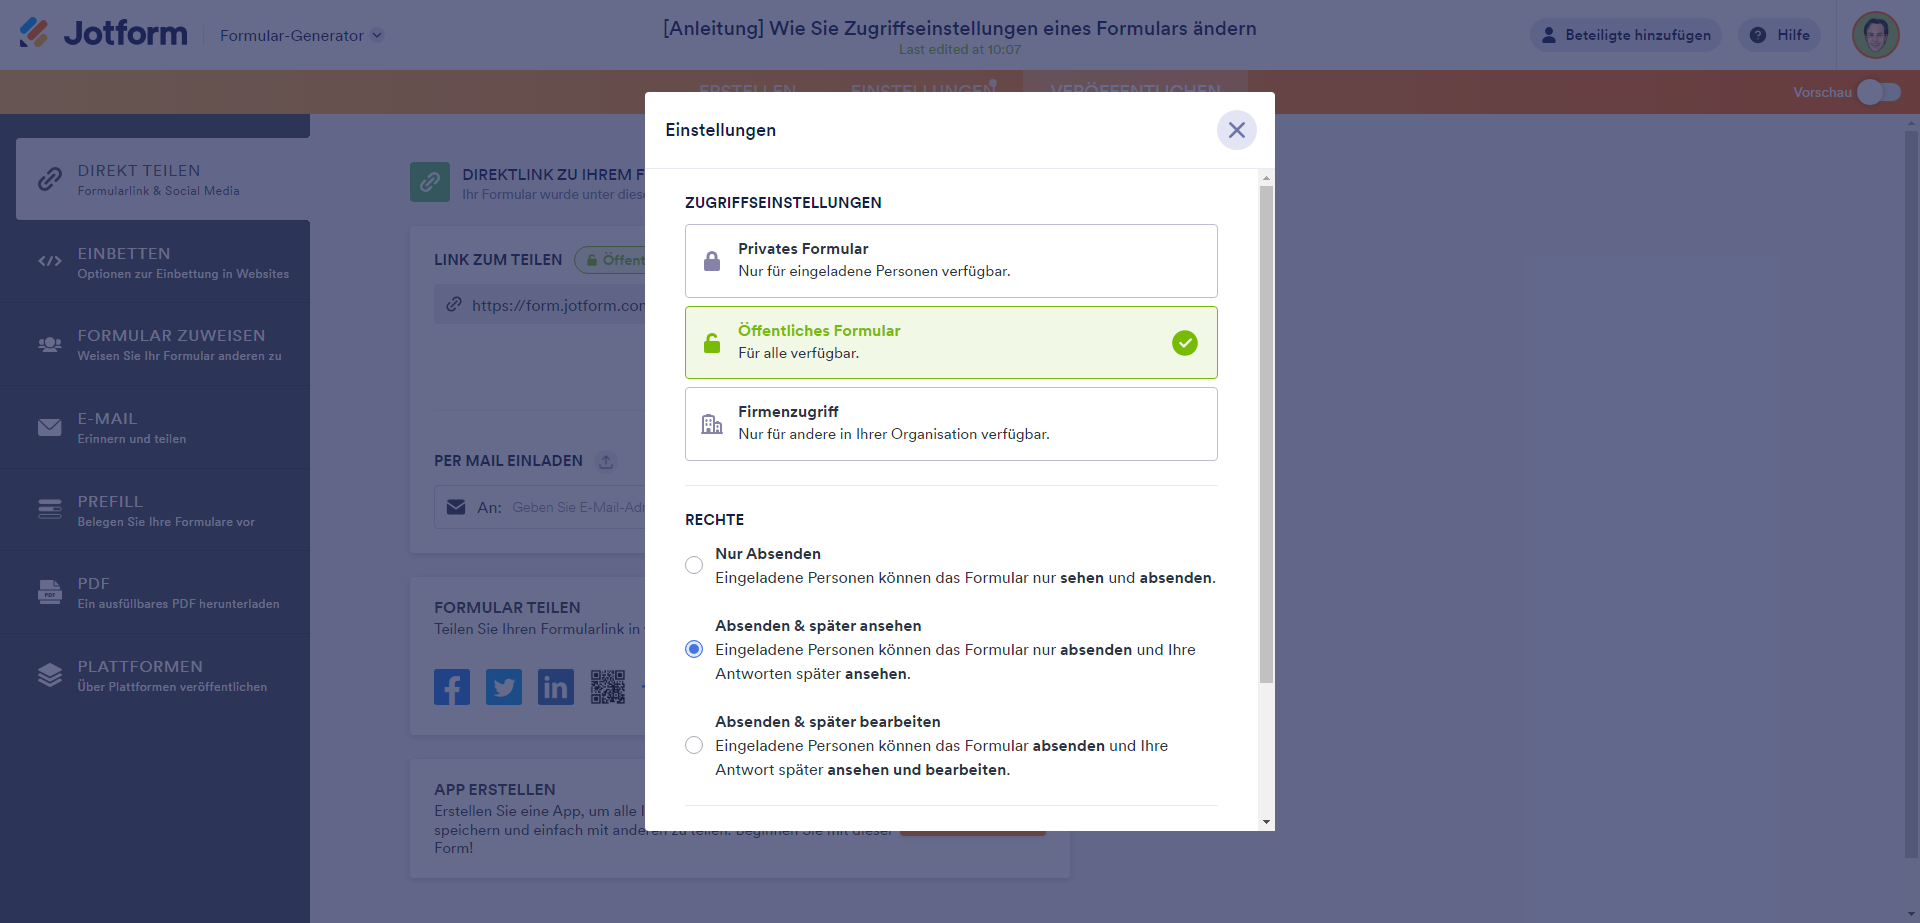Image resolution: width=1920 pixels, height=923 pixels.
Task: Choose Absenden & später ansehen radio
Action: 694,649
